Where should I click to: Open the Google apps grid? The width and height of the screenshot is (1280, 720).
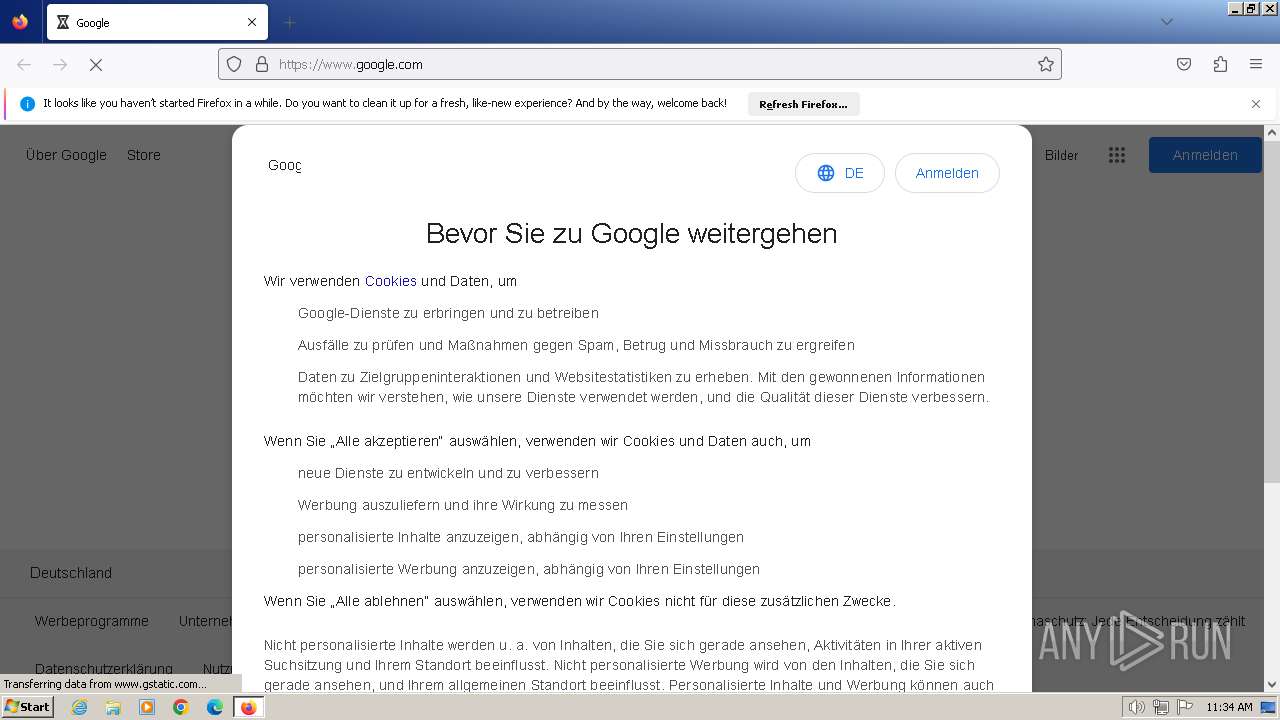pos(1117,155)
